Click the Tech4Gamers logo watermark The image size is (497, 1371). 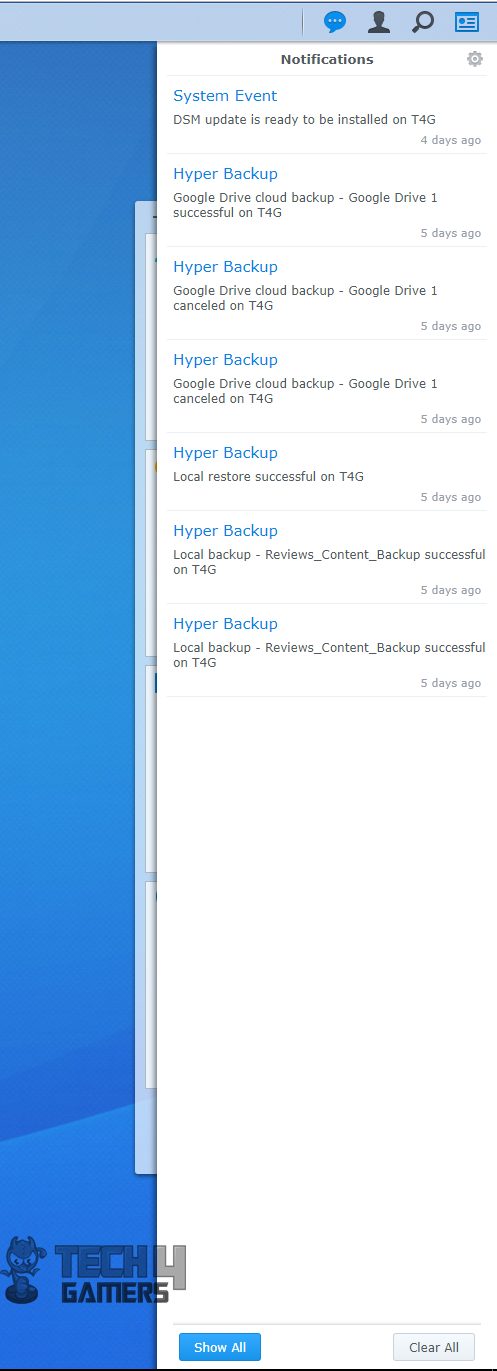pyautogui.click(x=93, y=1271)
